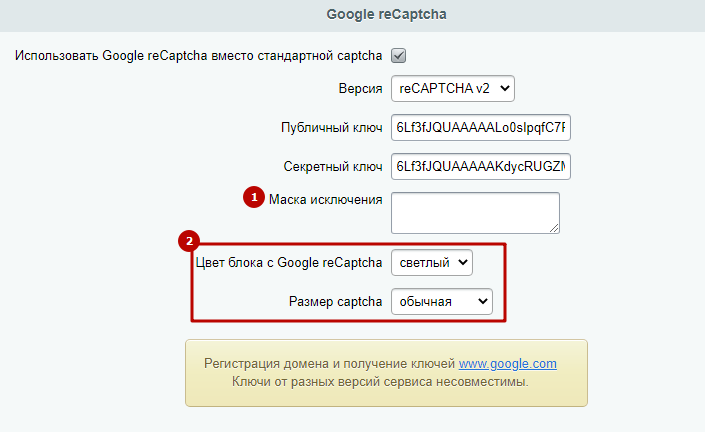This screenshot has width=705, height=432.
Task: Click the note about incompatible keys
Action: point(380,382)
